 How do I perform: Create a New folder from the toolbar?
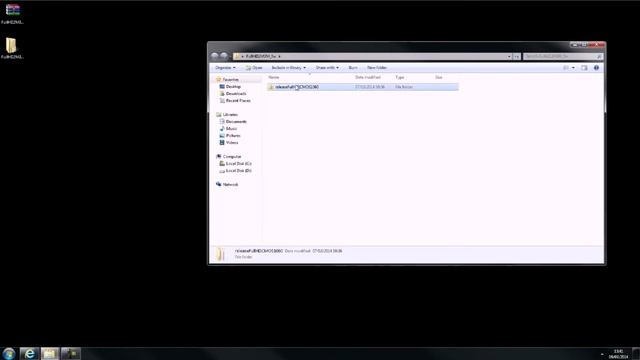[377, 68]
